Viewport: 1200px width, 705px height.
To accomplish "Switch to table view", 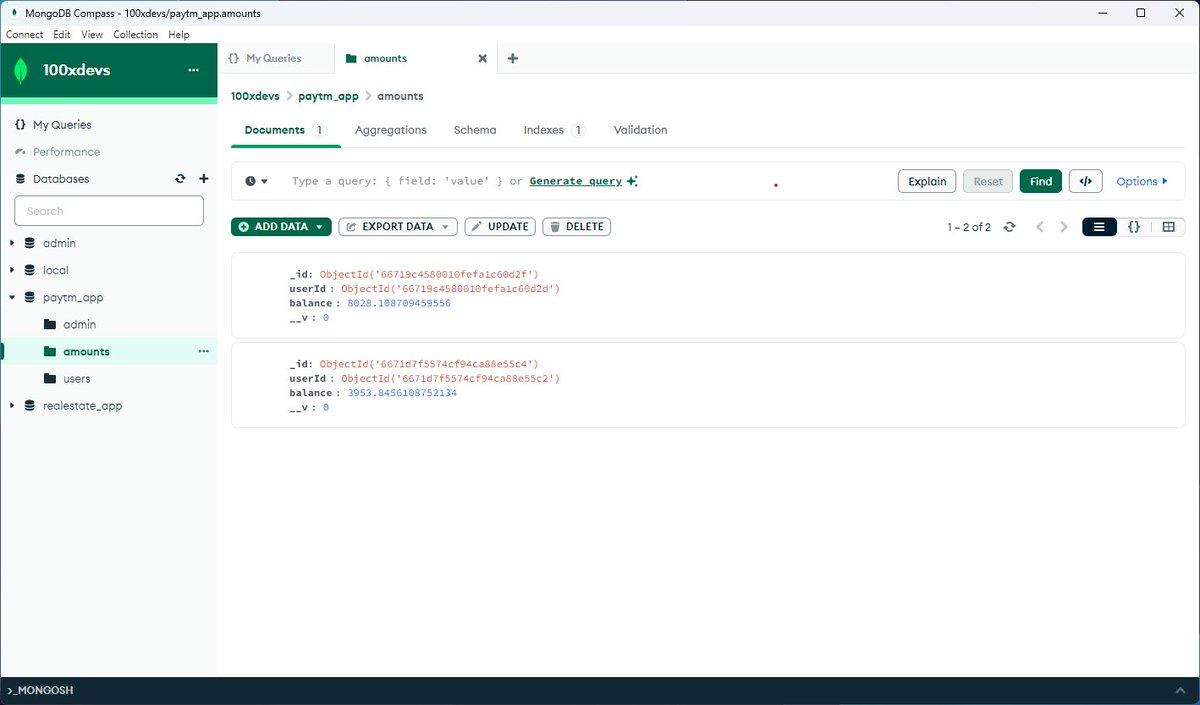I will (1168, 227).
